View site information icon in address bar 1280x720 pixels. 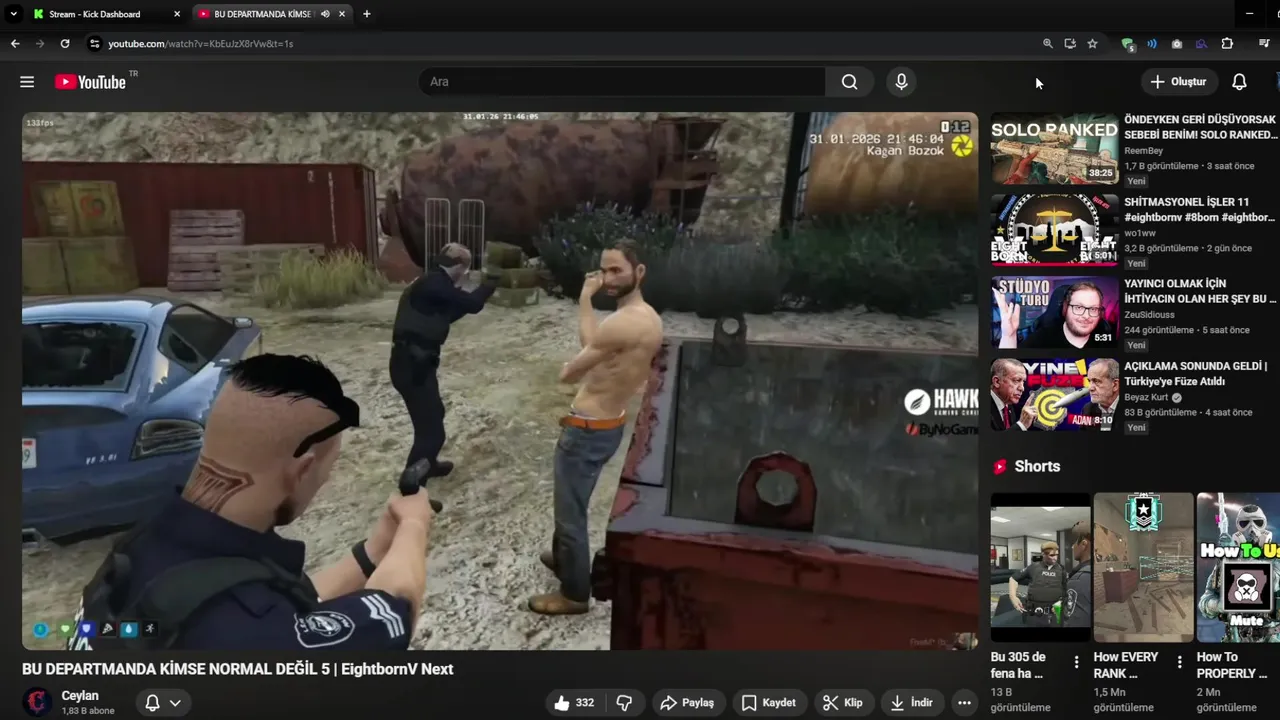click(x=95, y=44)
